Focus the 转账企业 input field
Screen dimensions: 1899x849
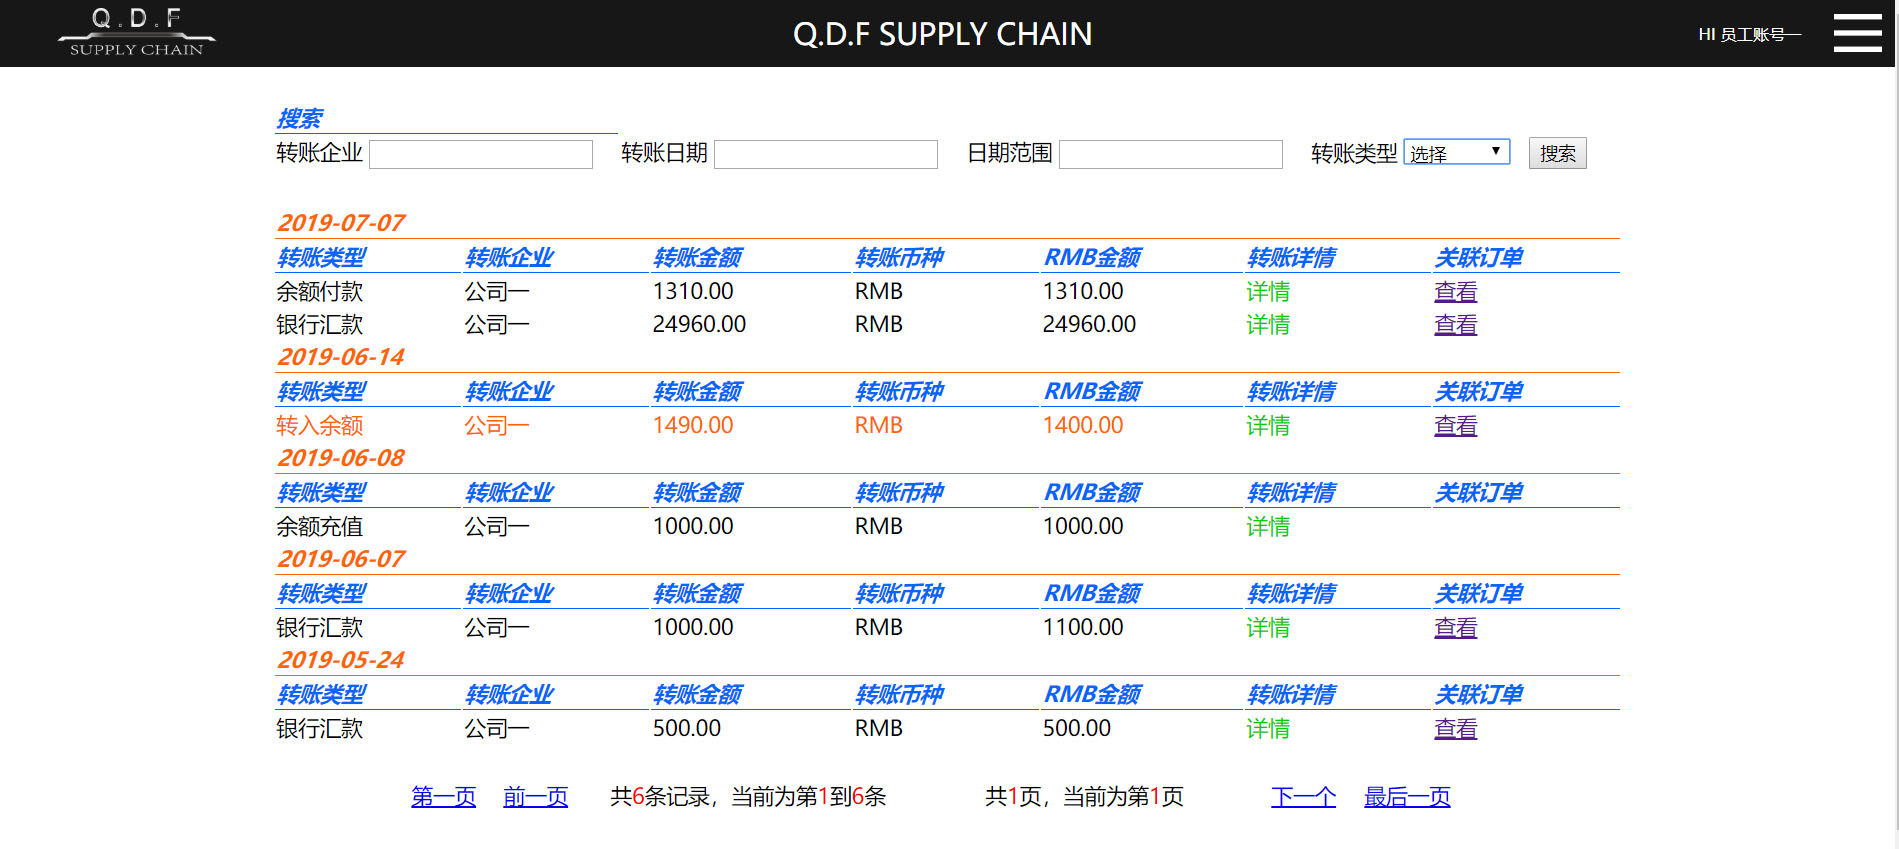(481, 154)
